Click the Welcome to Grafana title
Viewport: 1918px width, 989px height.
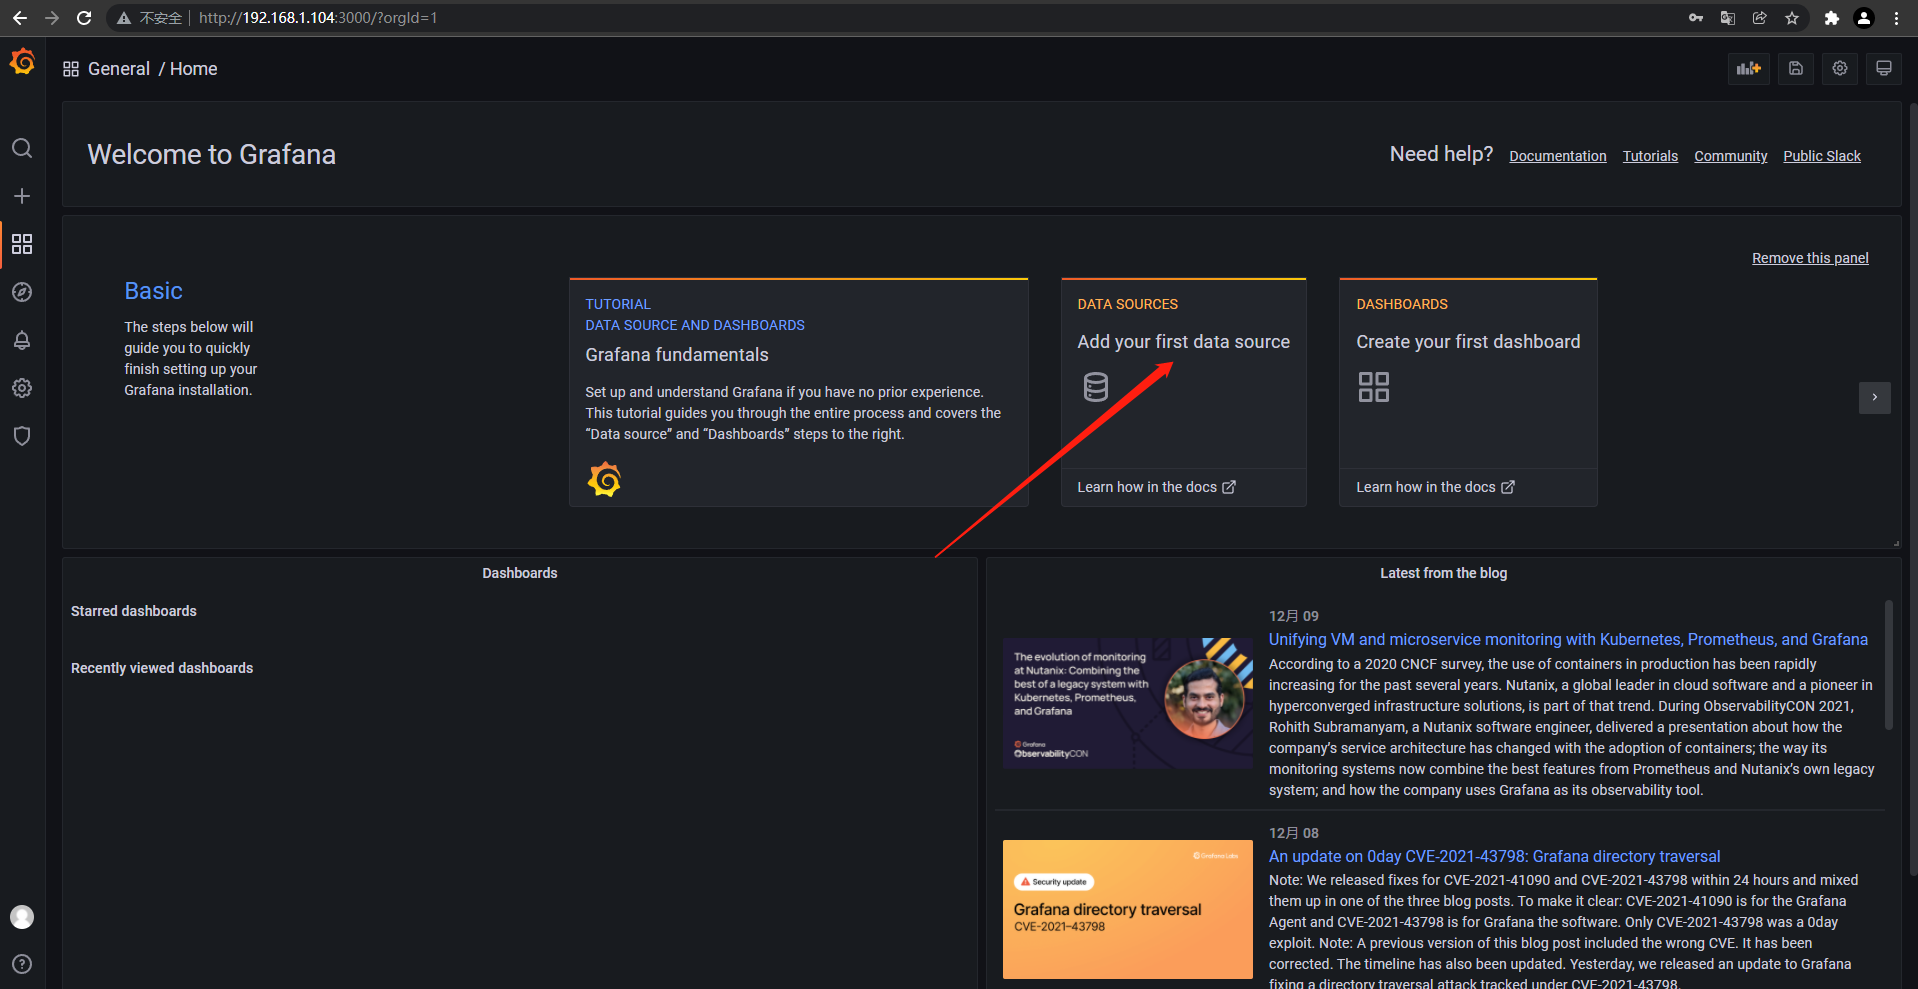(x=212, y=155)
